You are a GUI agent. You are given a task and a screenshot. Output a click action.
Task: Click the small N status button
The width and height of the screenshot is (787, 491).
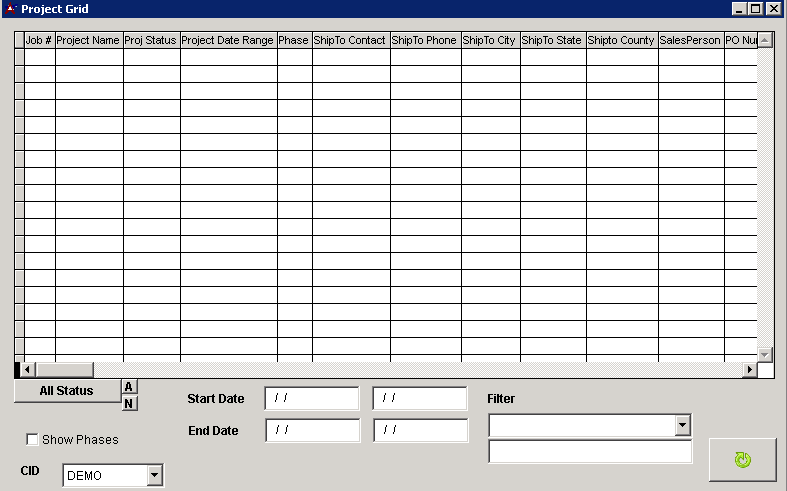[130, 403]
